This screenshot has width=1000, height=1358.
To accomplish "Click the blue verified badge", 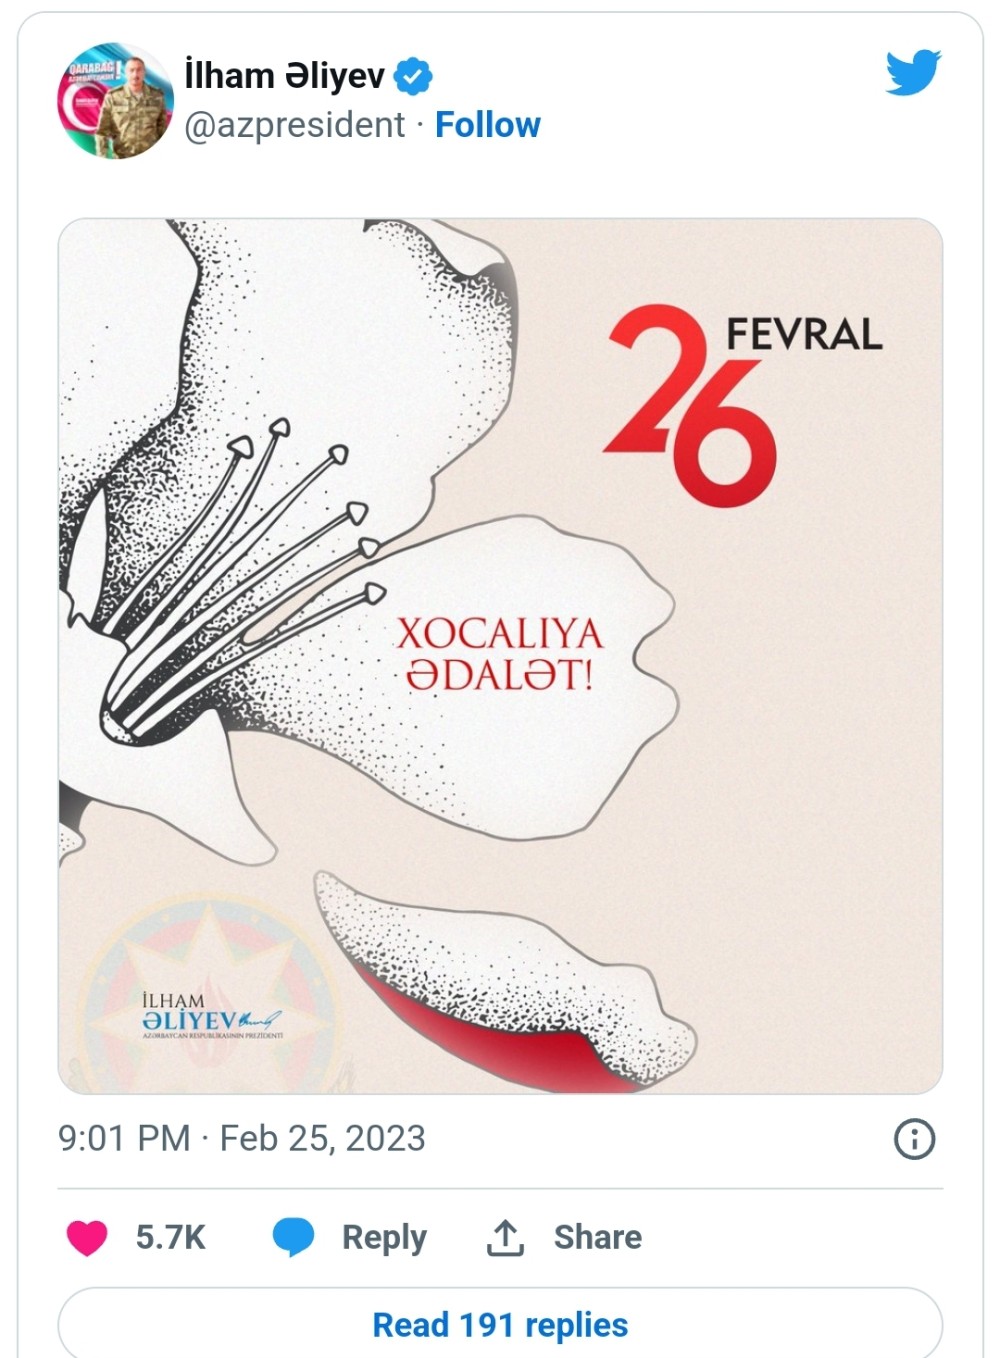I will [412, 76].
